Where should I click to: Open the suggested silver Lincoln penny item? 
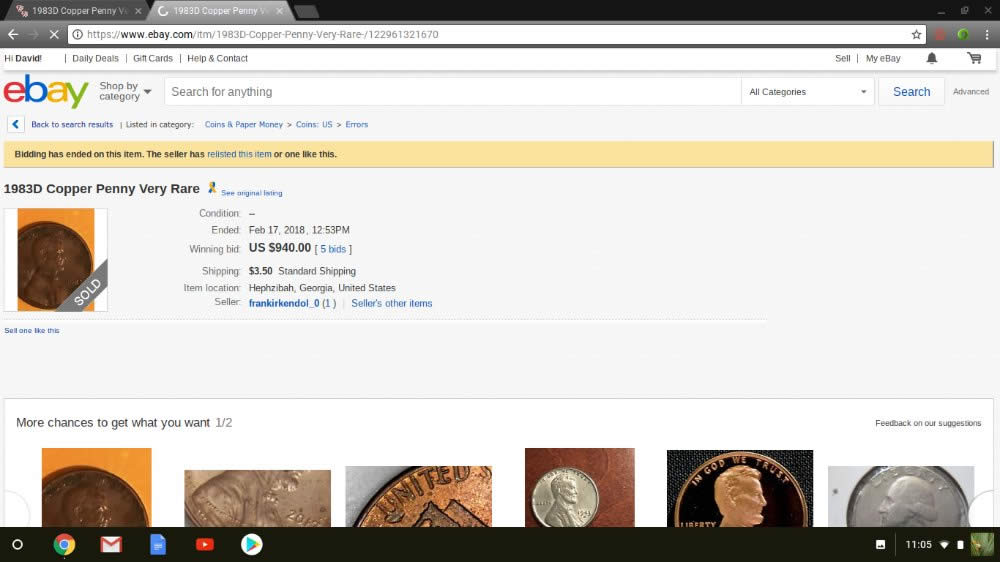coord(580,487)
